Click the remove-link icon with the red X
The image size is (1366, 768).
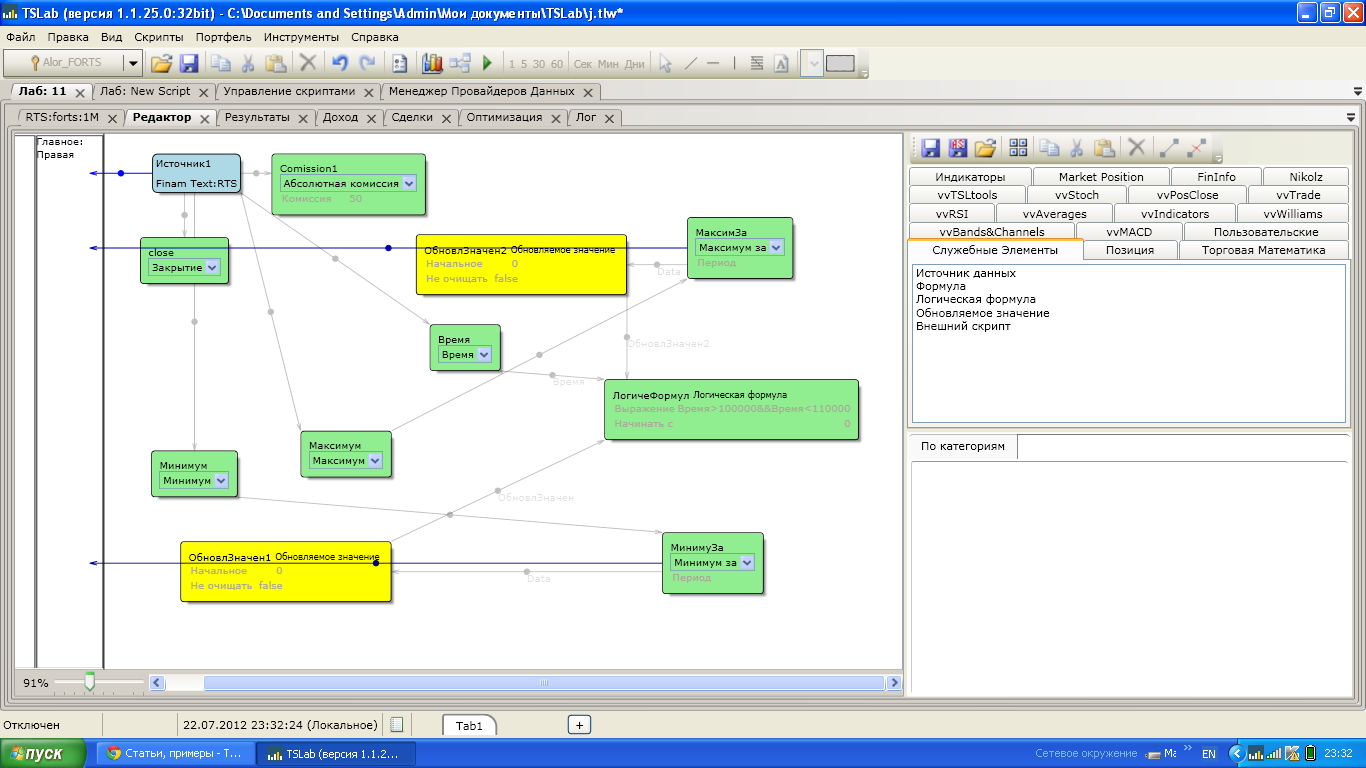[1197, 148]
